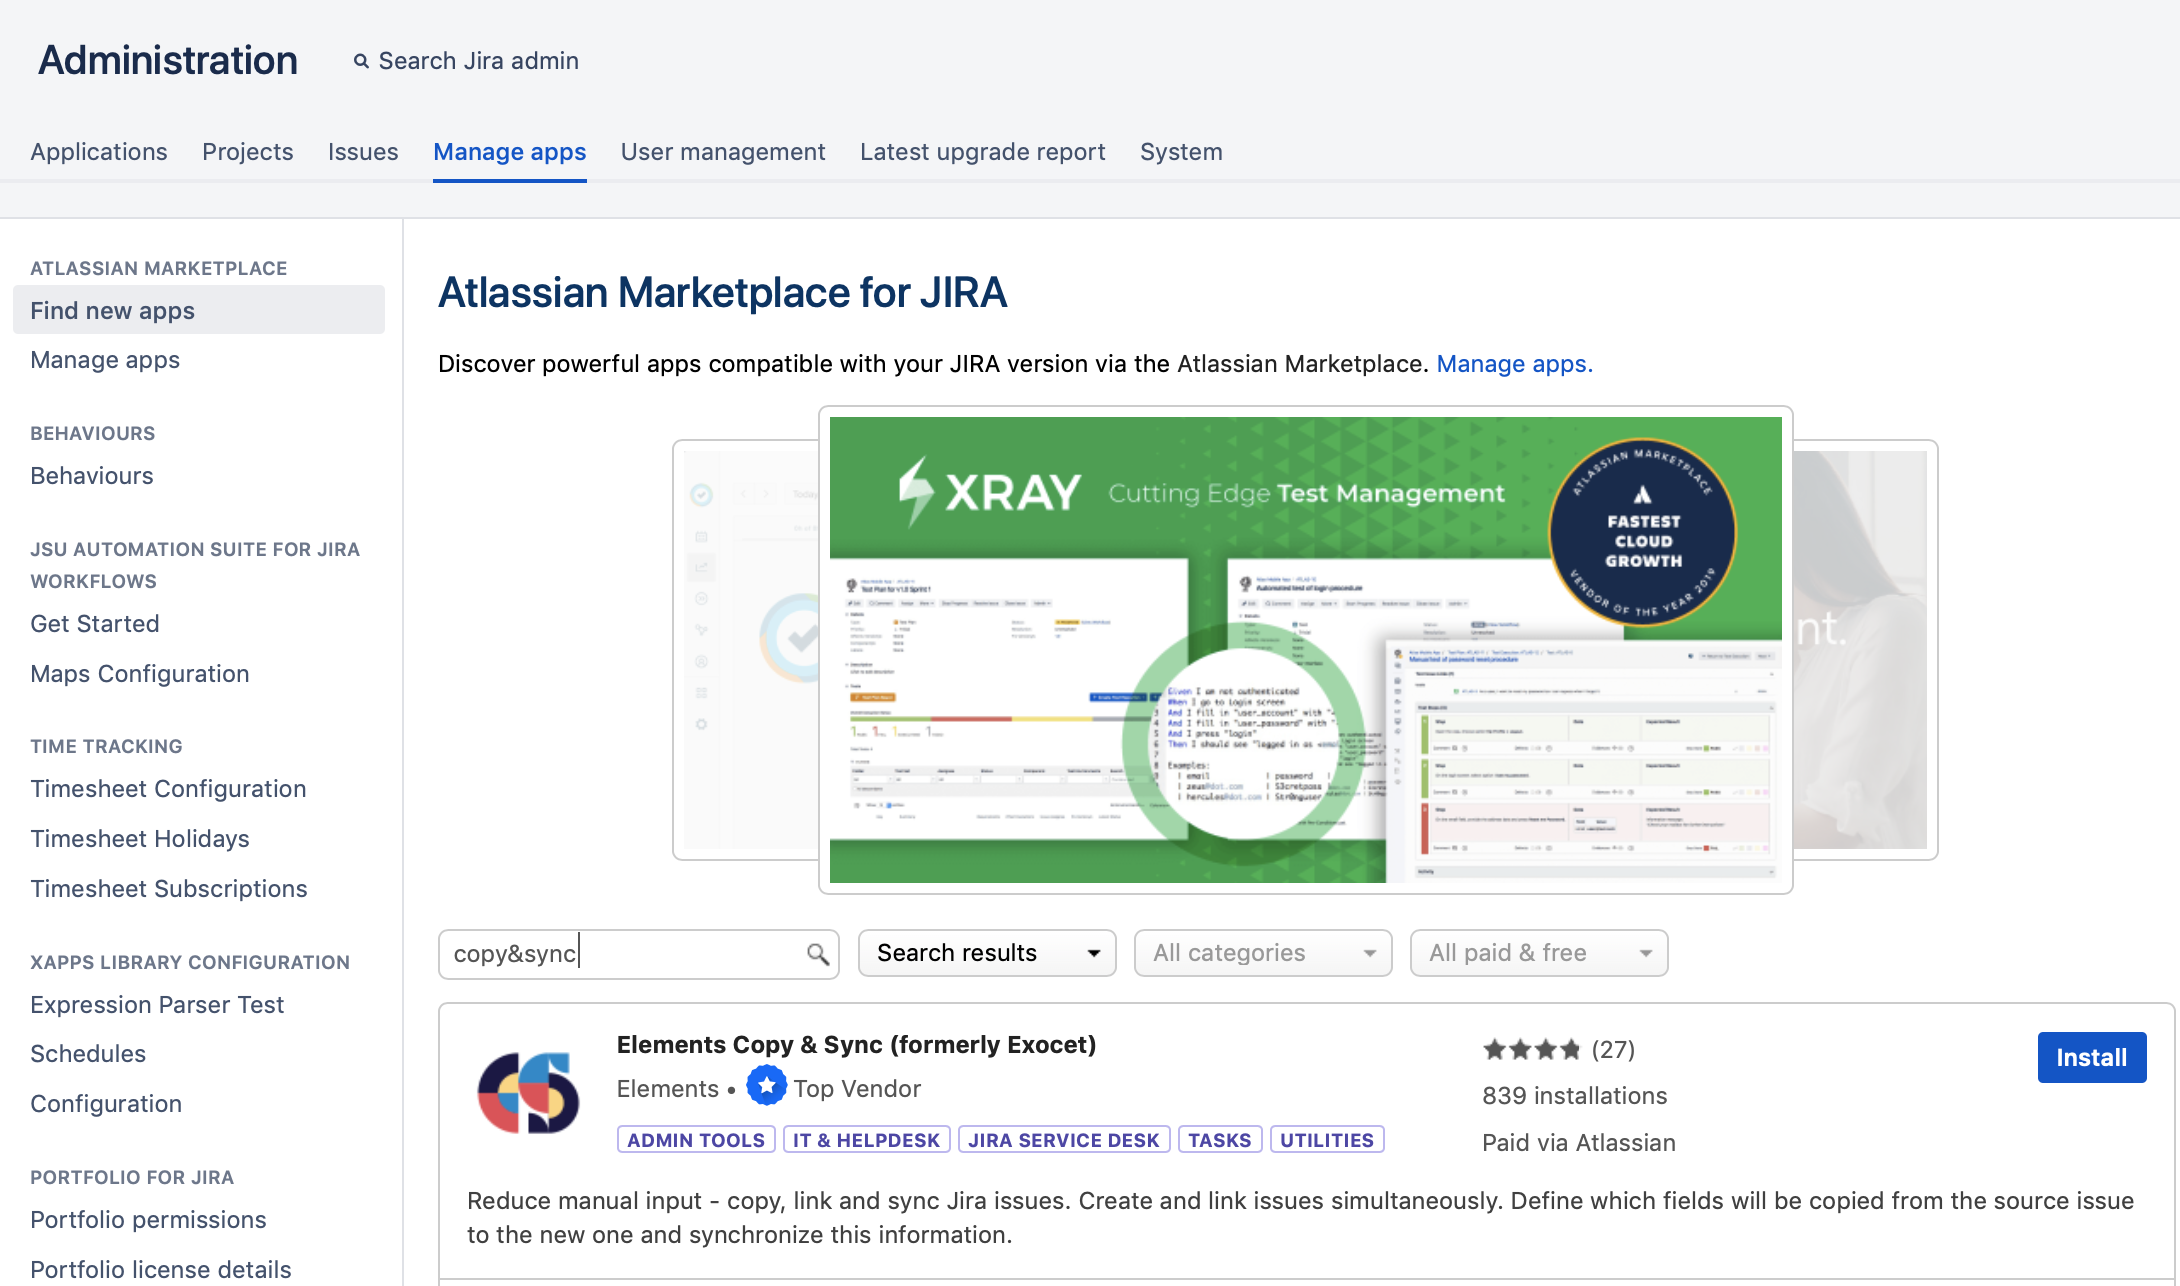This screenshot has height=1286, width=2180.
Task: Open the All paid & free filter
Action: [1538, 953]
